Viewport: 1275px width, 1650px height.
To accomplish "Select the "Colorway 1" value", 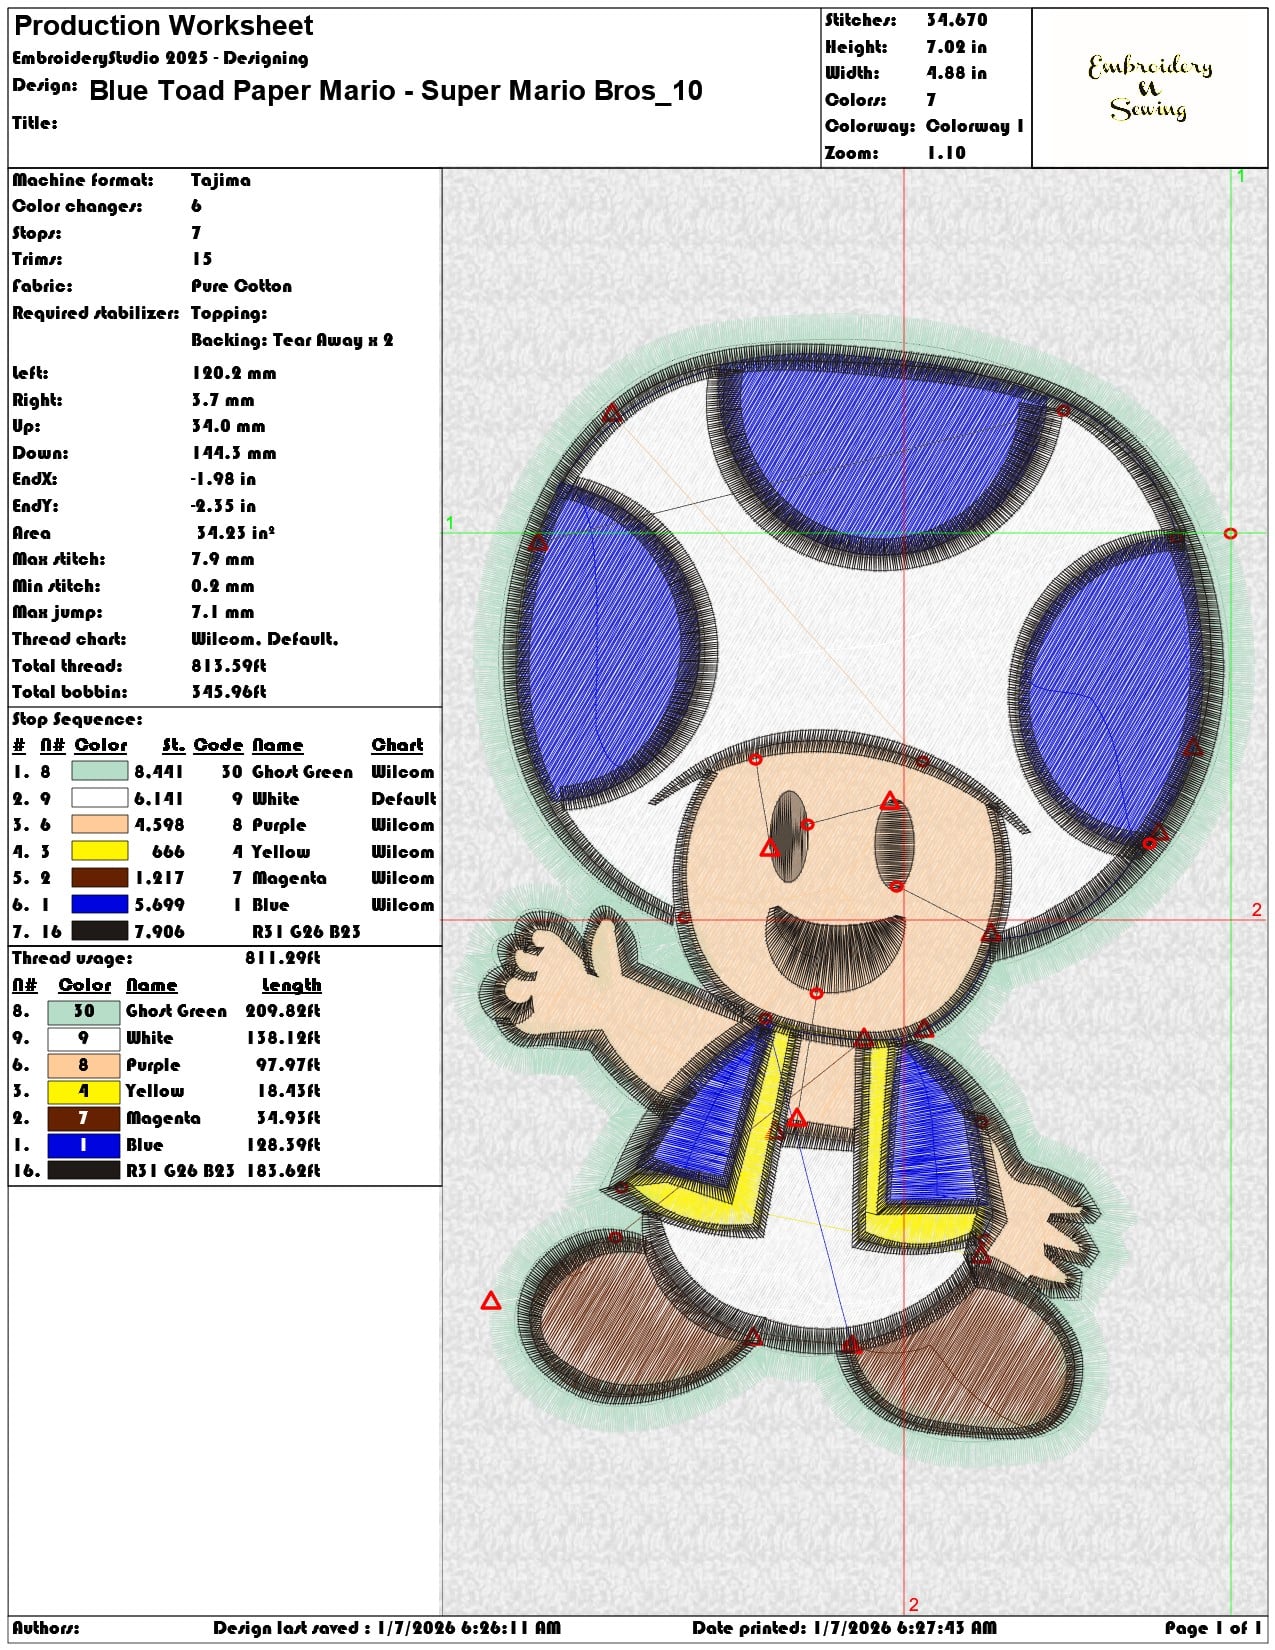I will [975, 126].
